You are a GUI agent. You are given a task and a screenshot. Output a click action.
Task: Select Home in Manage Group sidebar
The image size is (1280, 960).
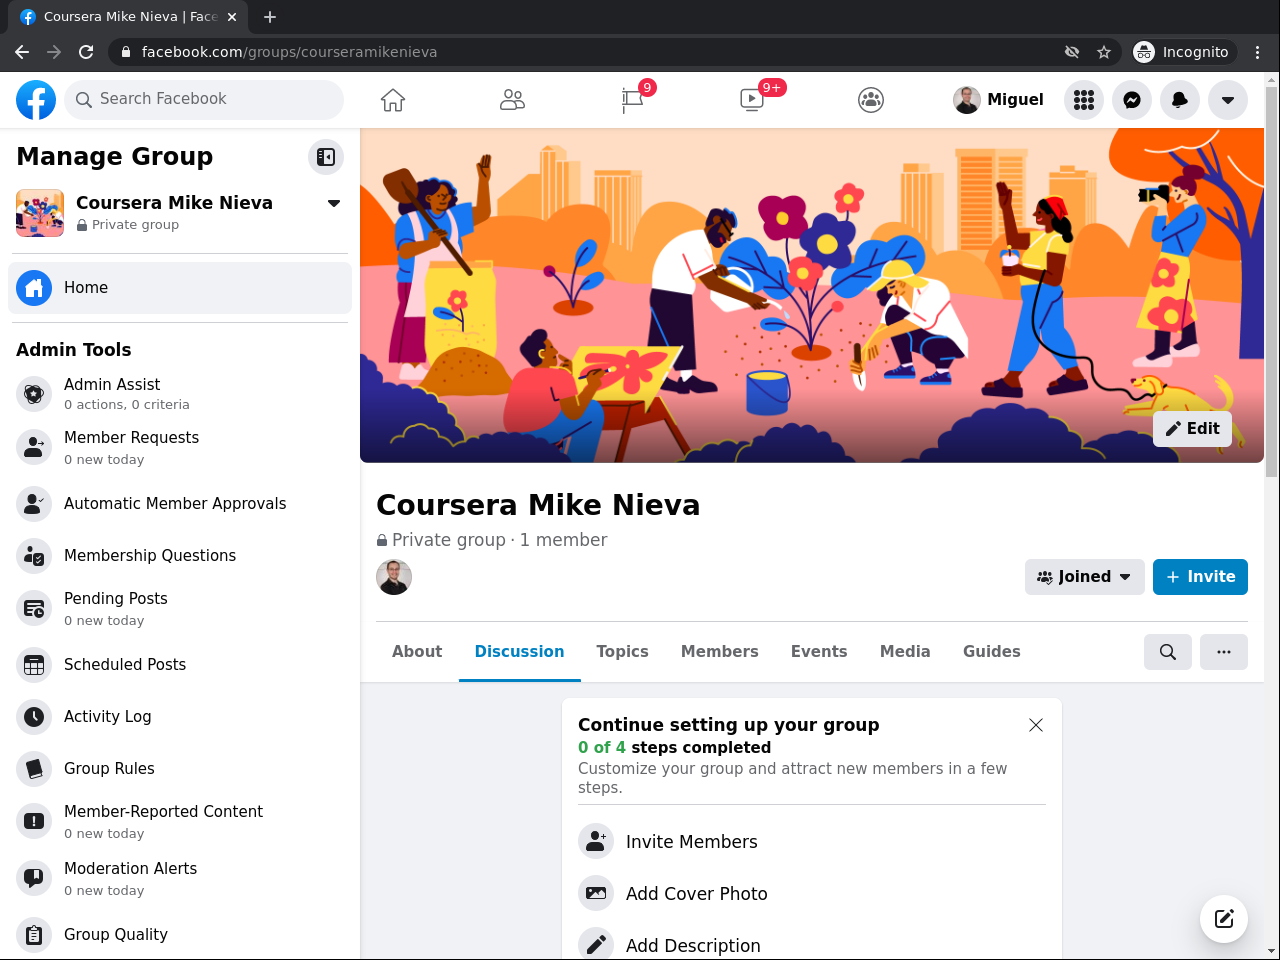coord(180,288)
